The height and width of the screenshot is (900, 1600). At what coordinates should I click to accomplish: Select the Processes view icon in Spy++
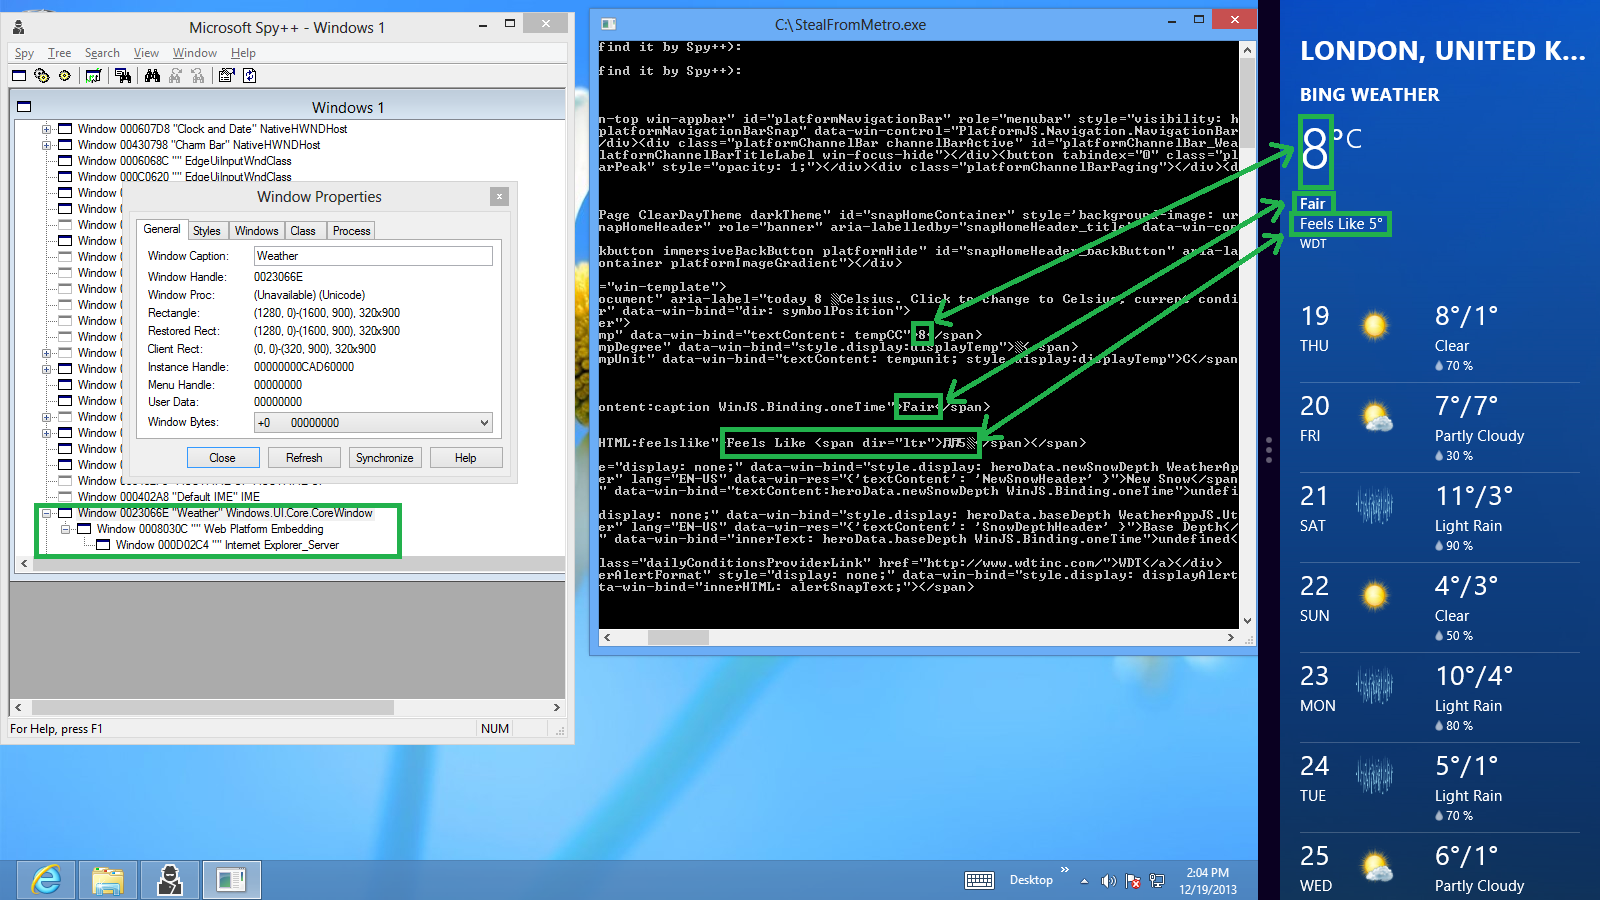(41, 76)
